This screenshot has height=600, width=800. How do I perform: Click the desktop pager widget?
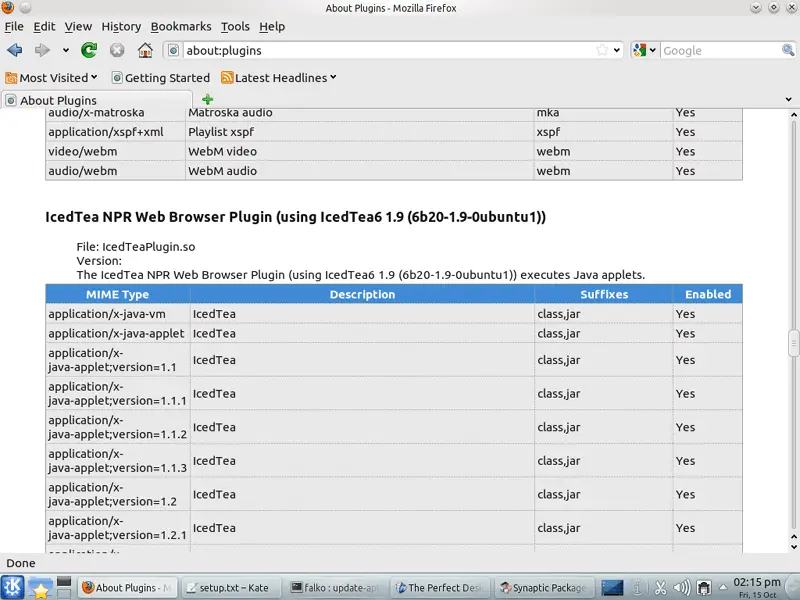(x=63, y=587)
